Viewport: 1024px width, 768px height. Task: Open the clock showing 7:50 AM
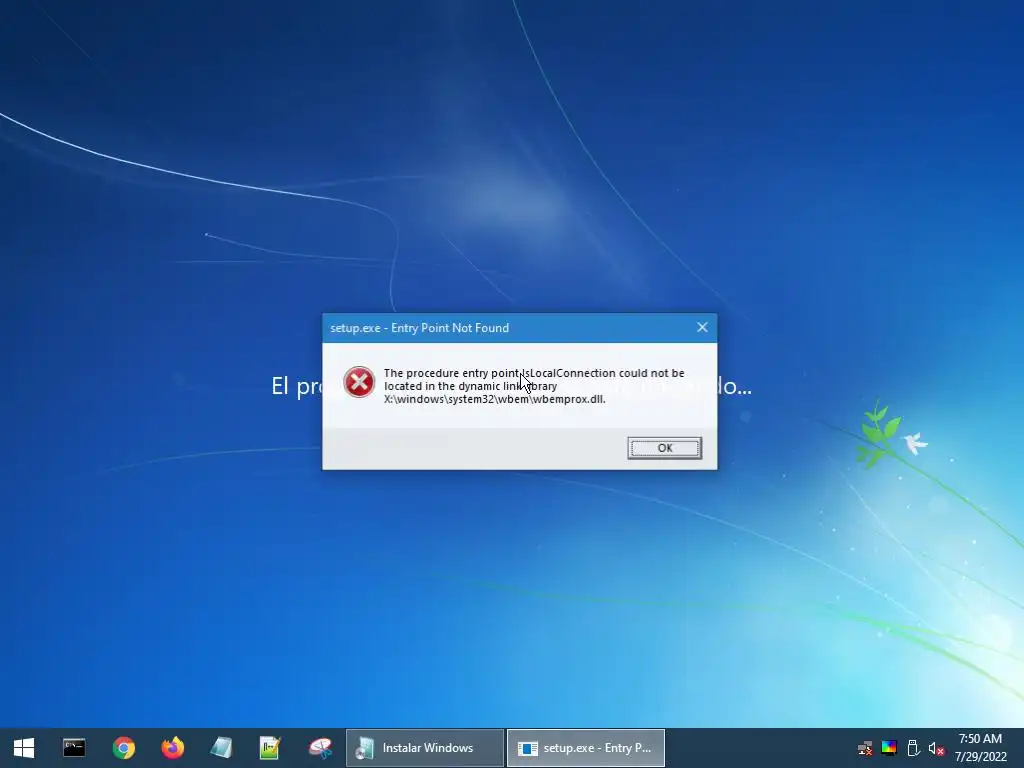pos(980,748)
